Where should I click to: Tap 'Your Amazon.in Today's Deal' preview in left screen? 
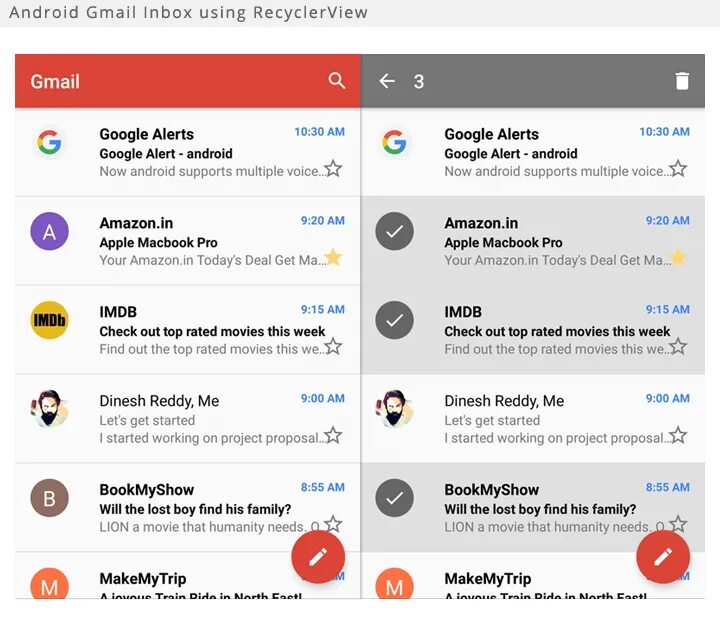(213, 260)
